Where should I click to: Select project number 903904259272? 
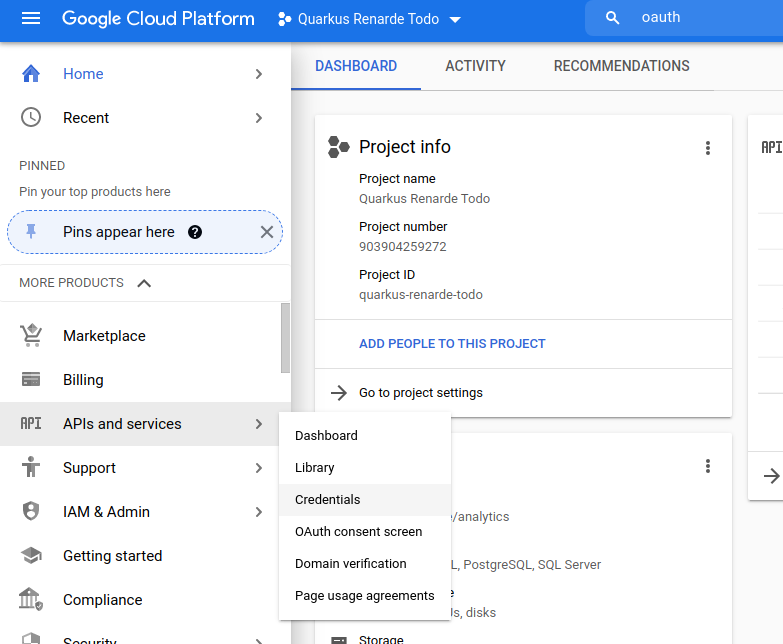point(402,247)
